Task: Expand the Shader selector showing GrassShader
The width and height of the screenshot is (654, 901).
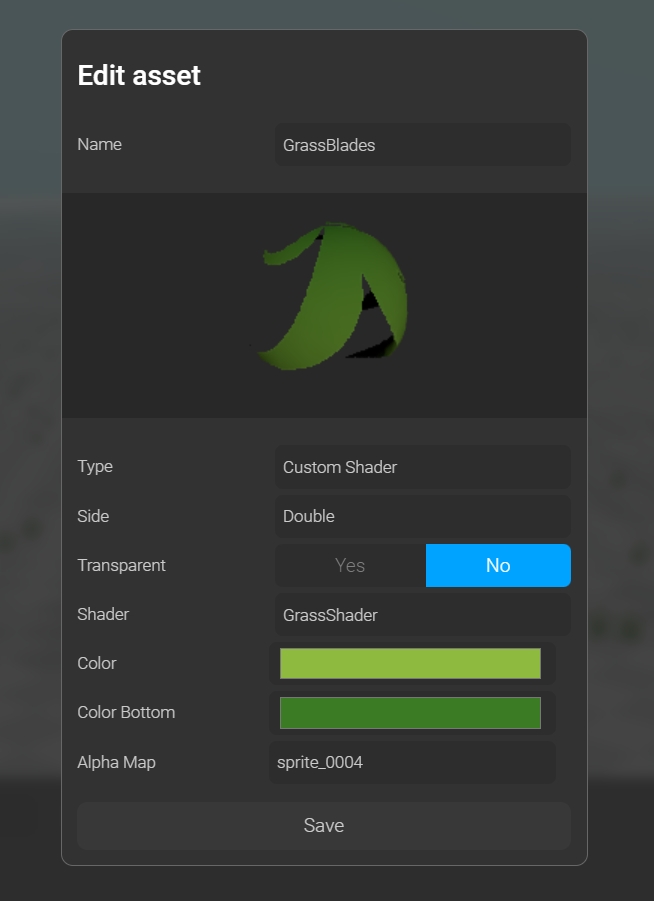Action: 422,615
